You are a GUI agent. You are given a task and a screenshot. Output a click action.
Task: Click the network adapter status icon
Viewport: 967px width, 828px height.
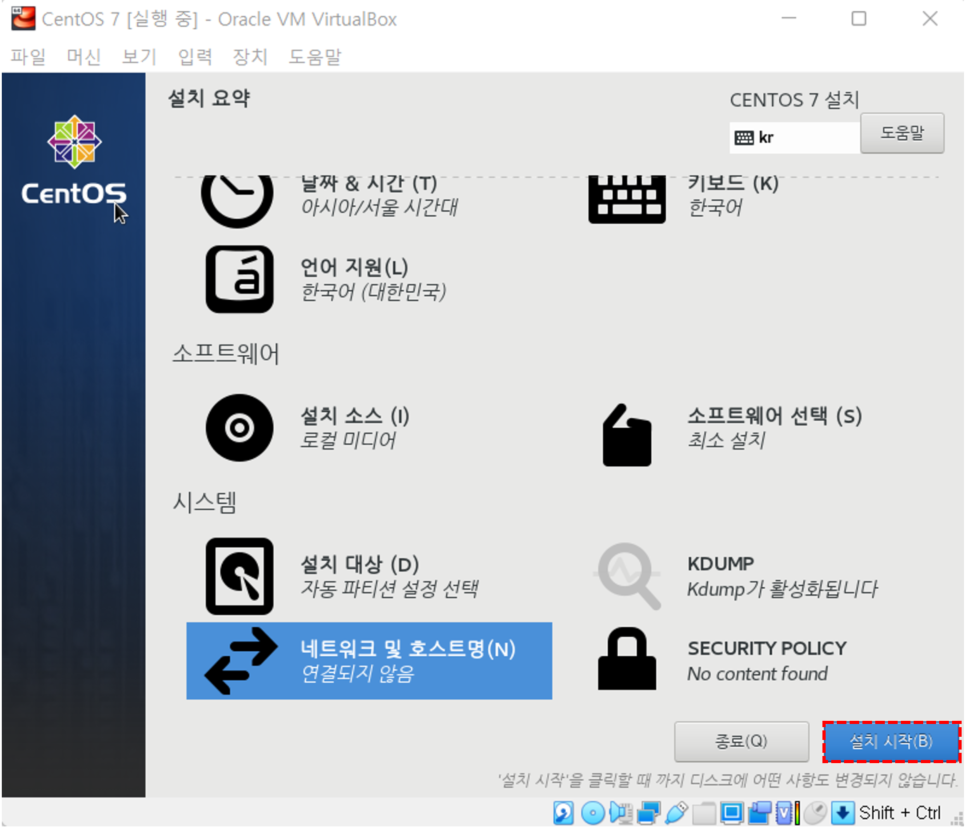pos(649,813)
